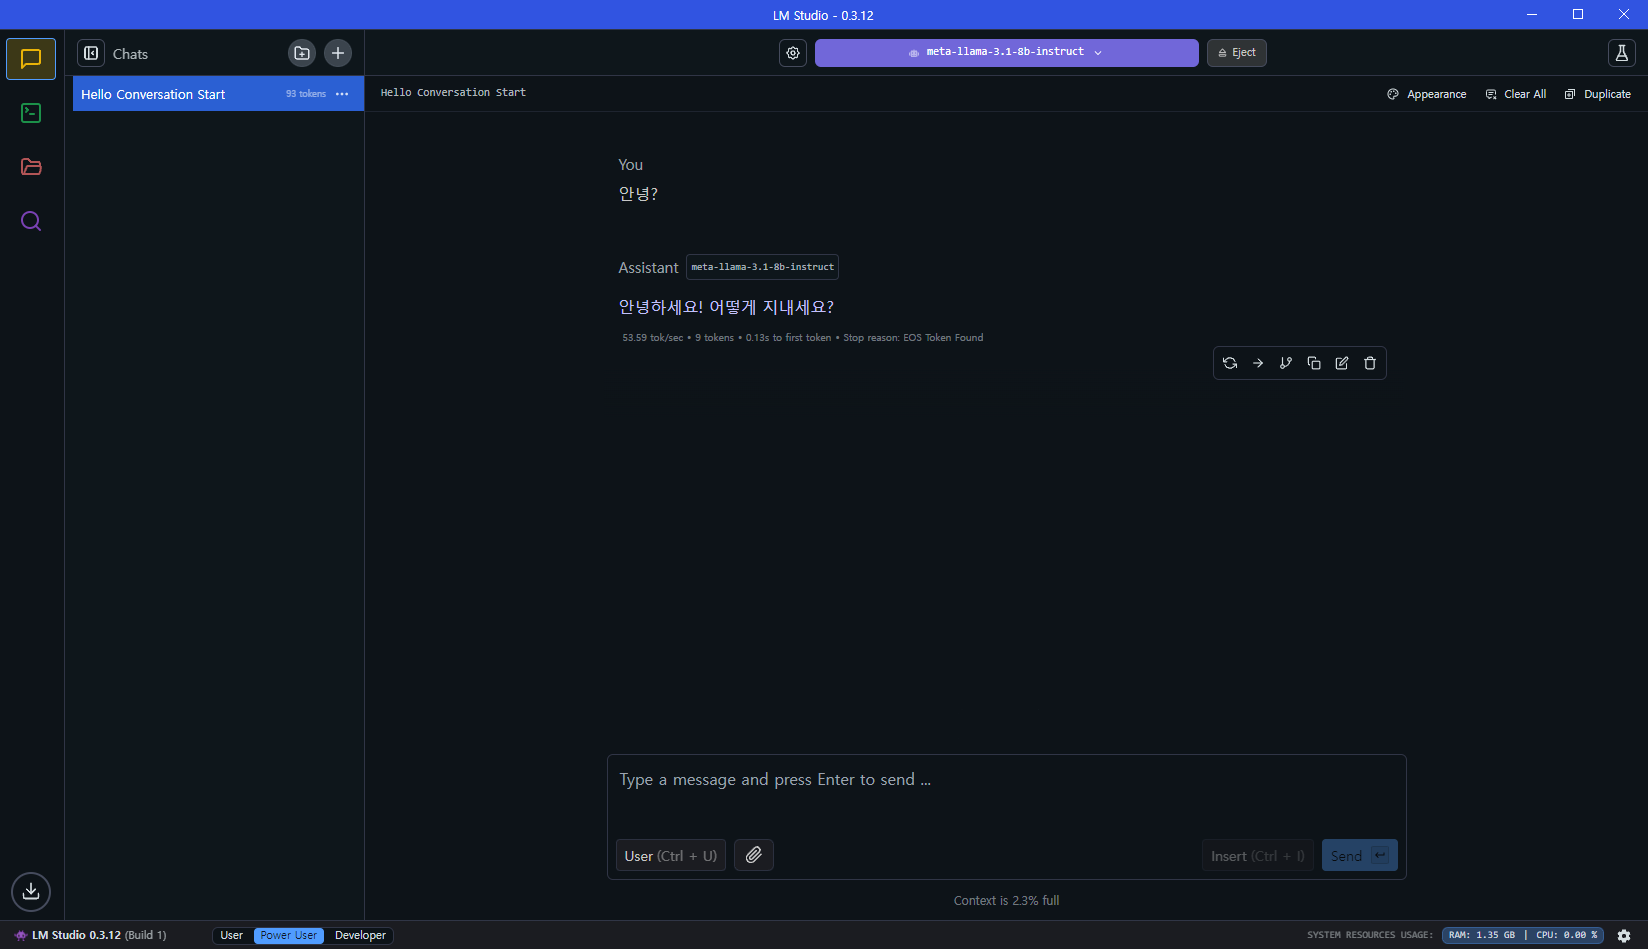Switch to Power User mode

[289, 936]
